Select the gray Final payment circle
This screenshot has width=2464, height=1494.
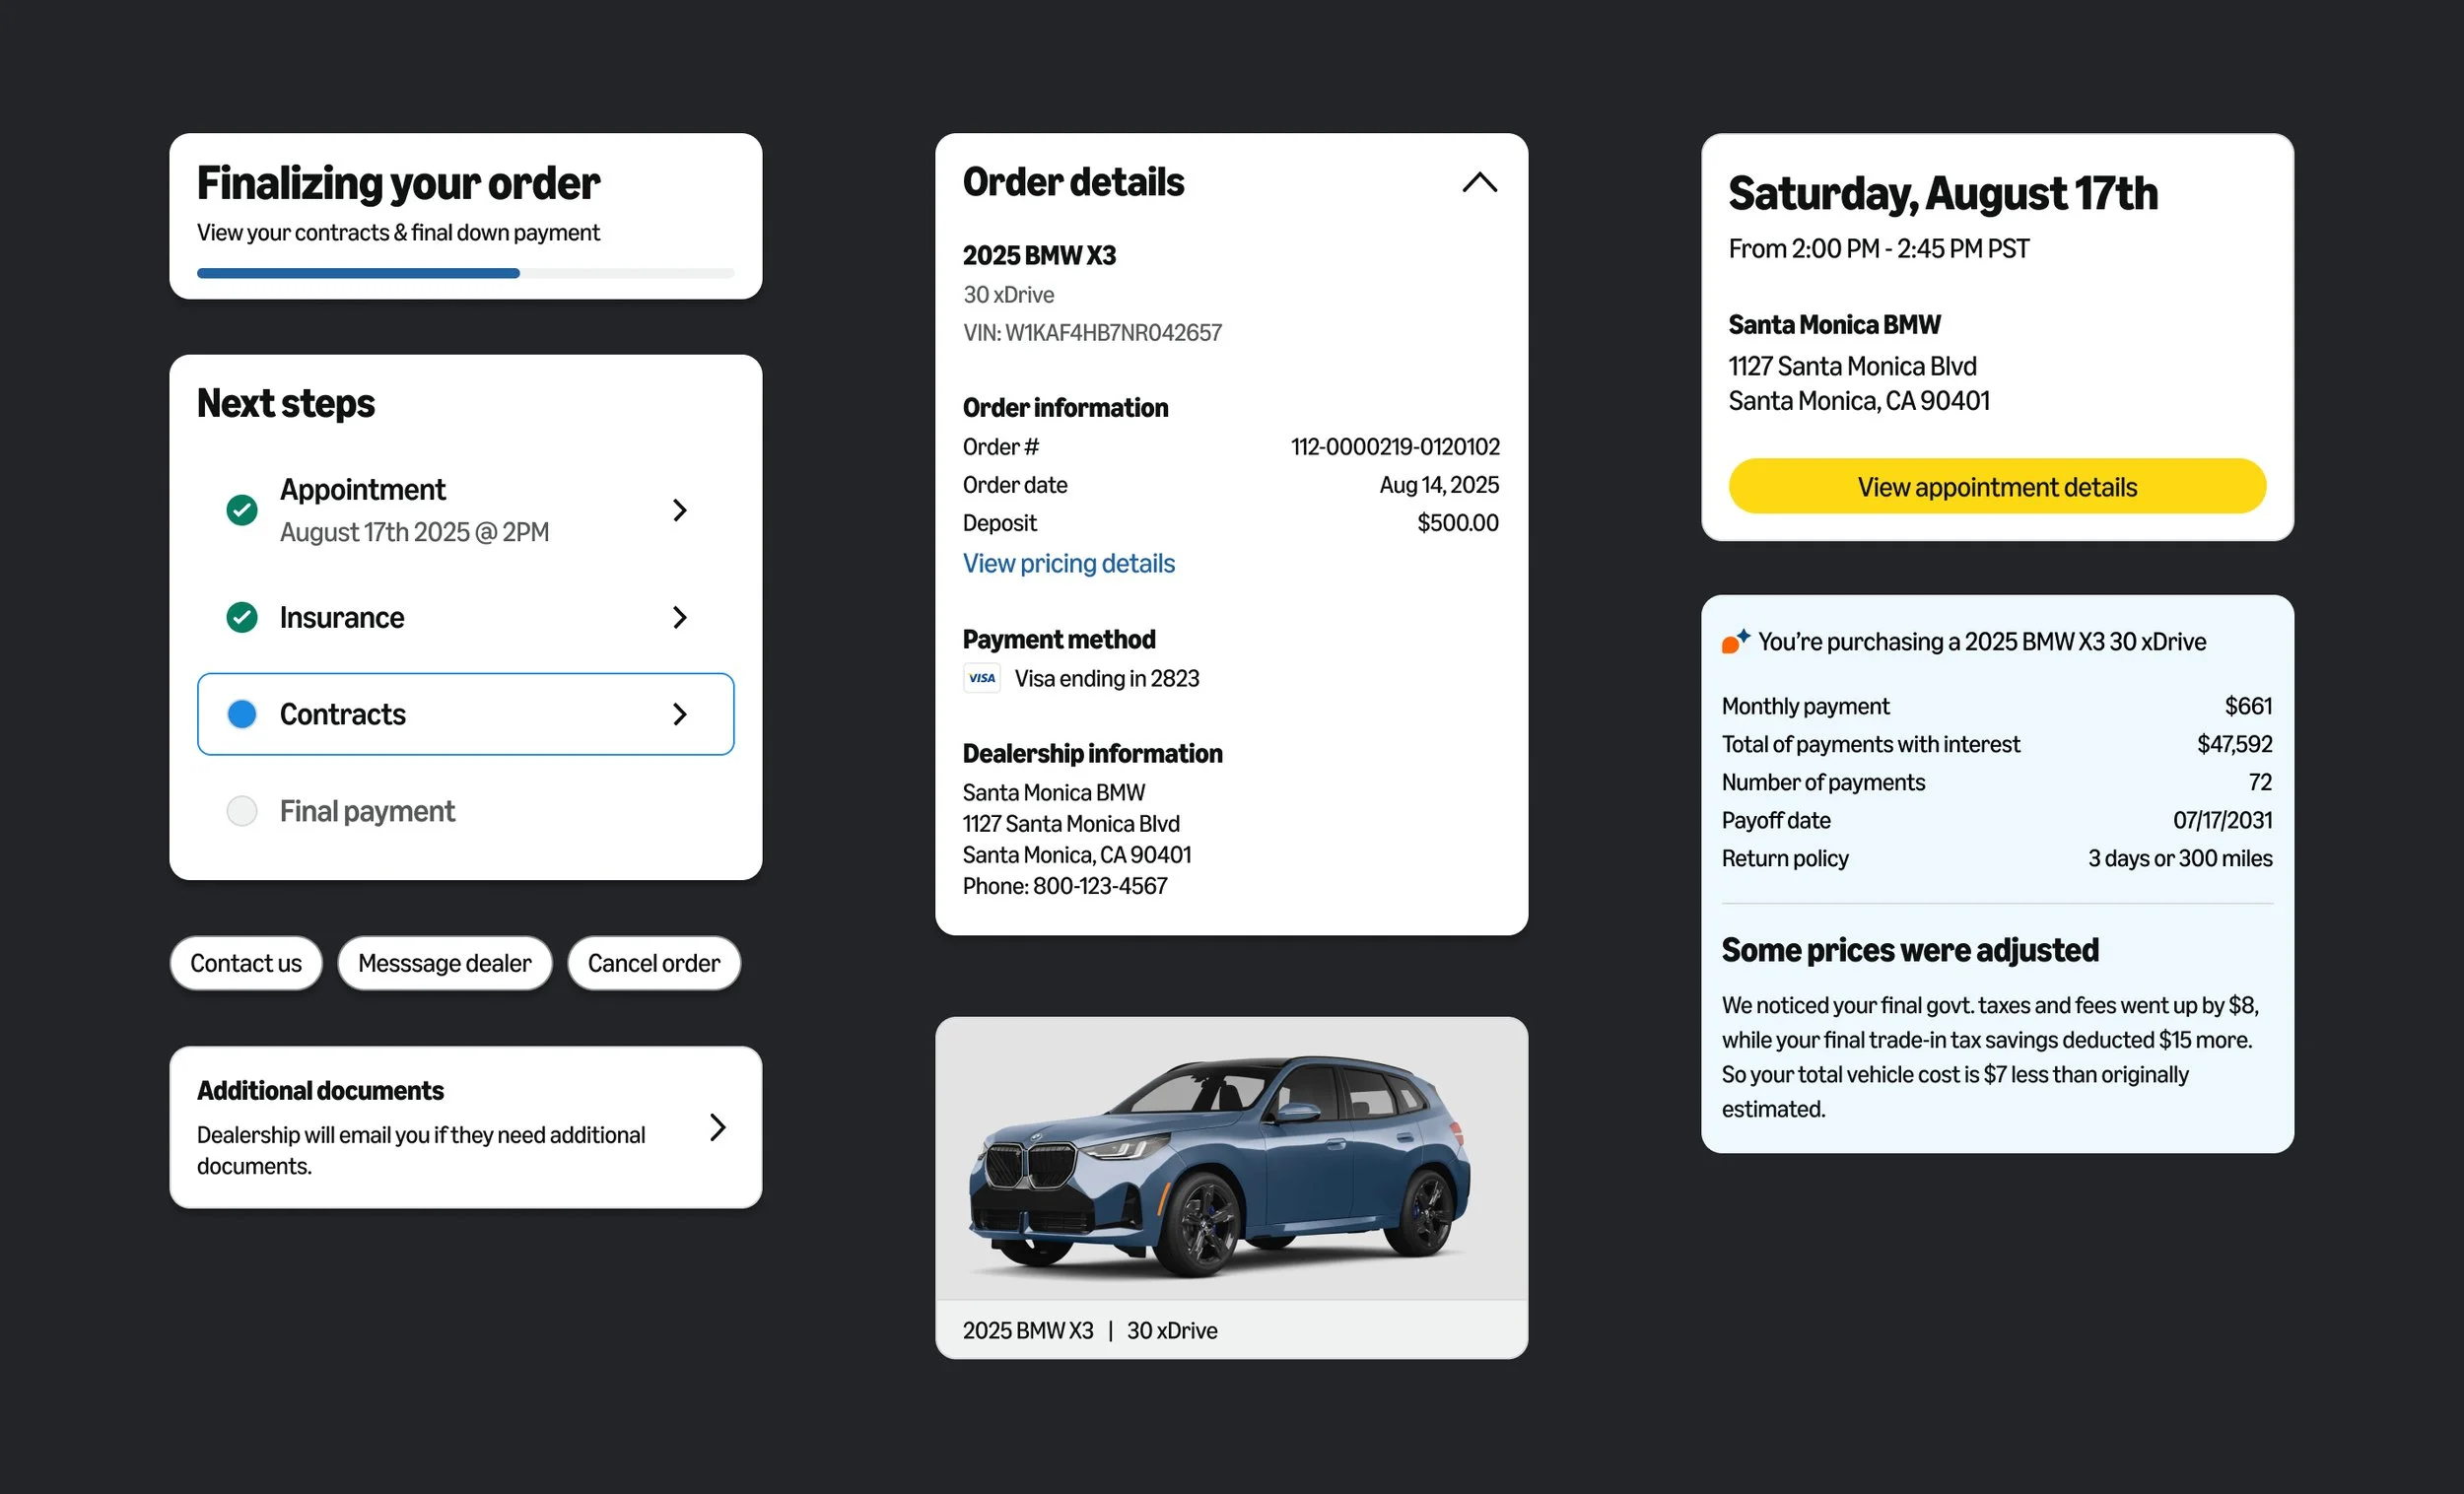click(x=241, y=811)
